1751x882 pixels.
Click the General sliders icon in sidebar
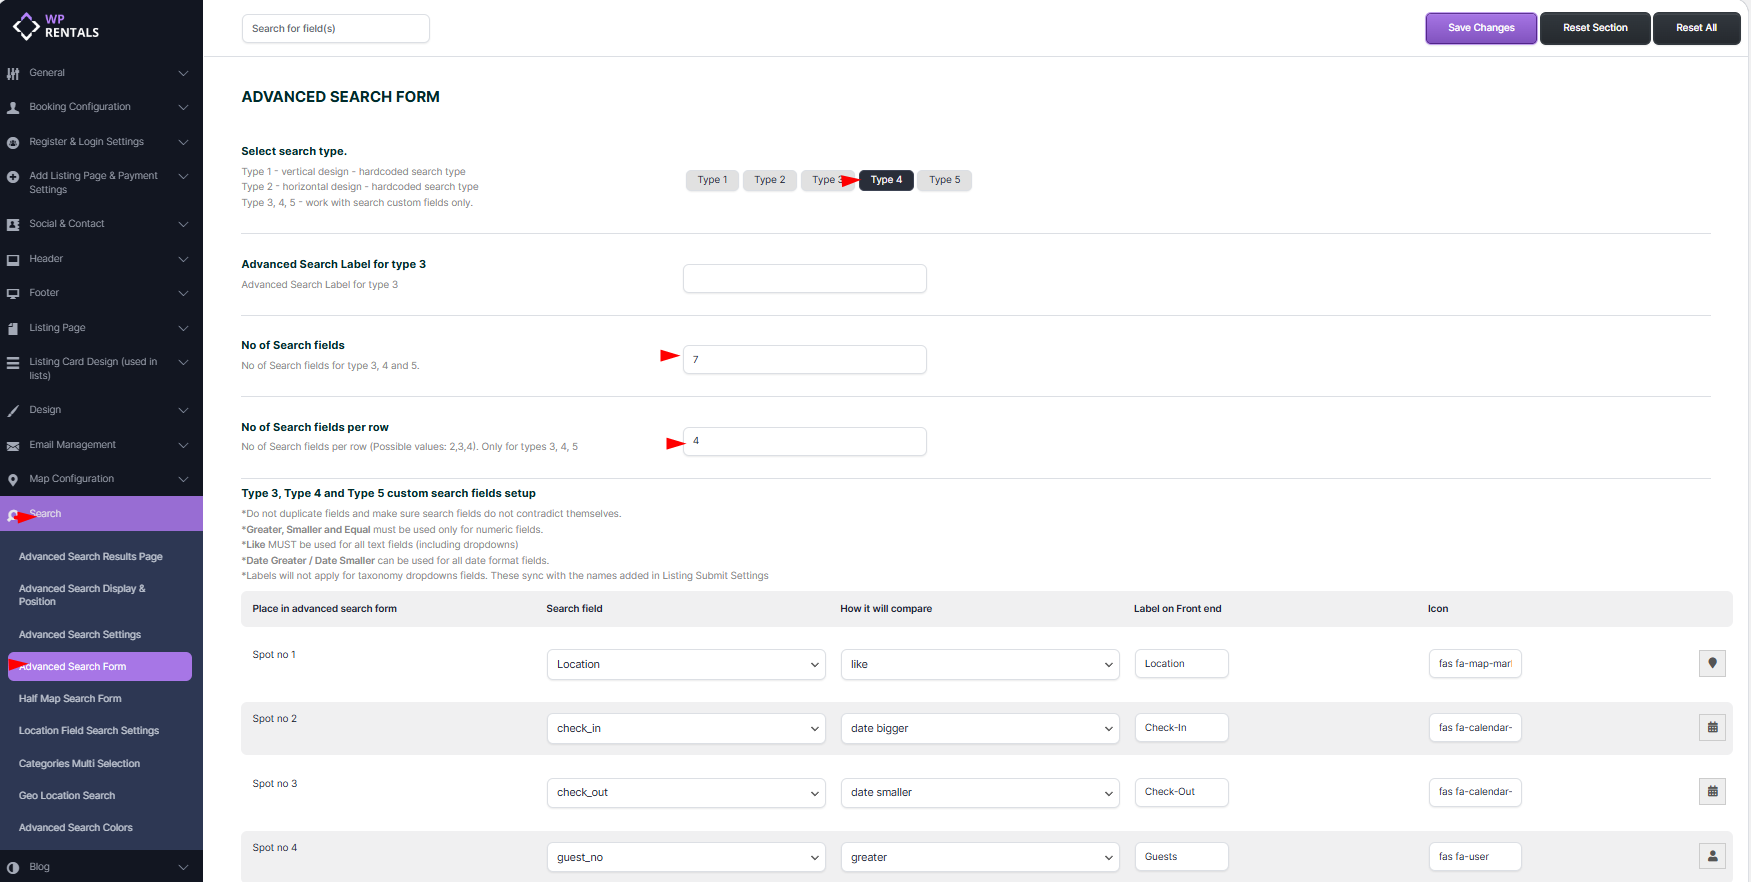(13, 73)
